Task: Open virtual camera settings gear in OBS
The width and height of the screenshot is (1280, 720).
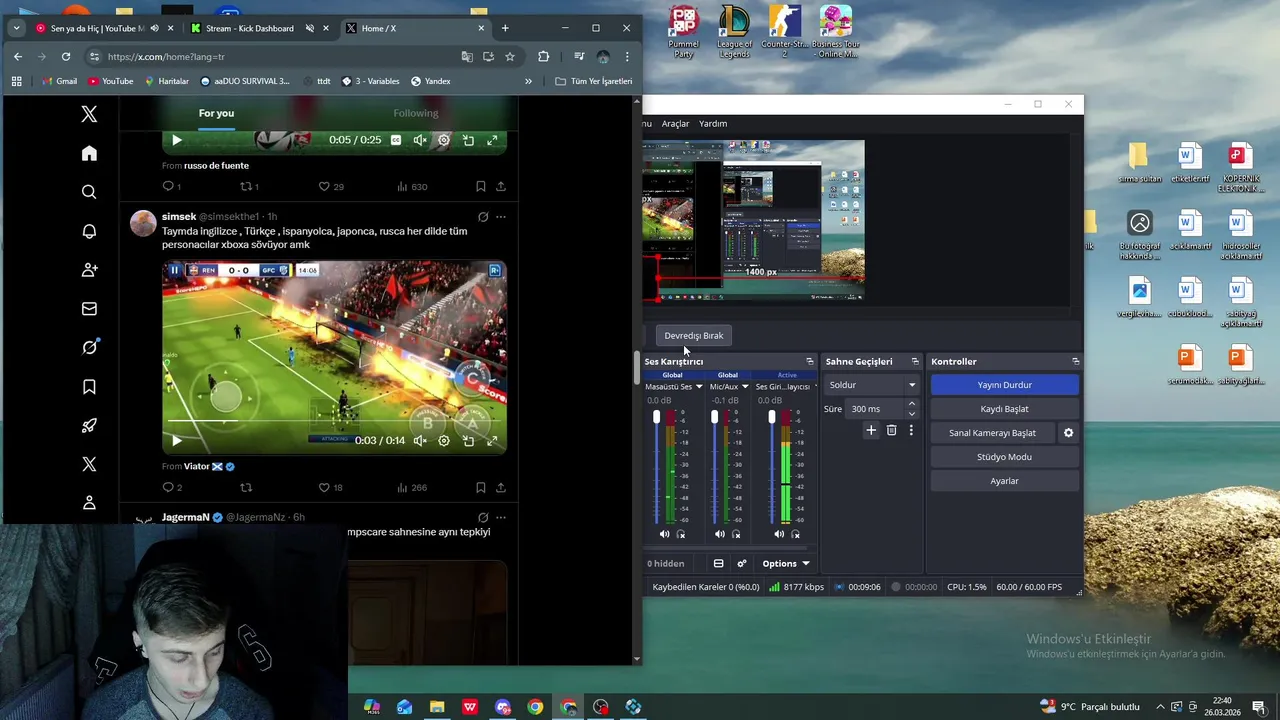Action: click(x=1068, y=433)
